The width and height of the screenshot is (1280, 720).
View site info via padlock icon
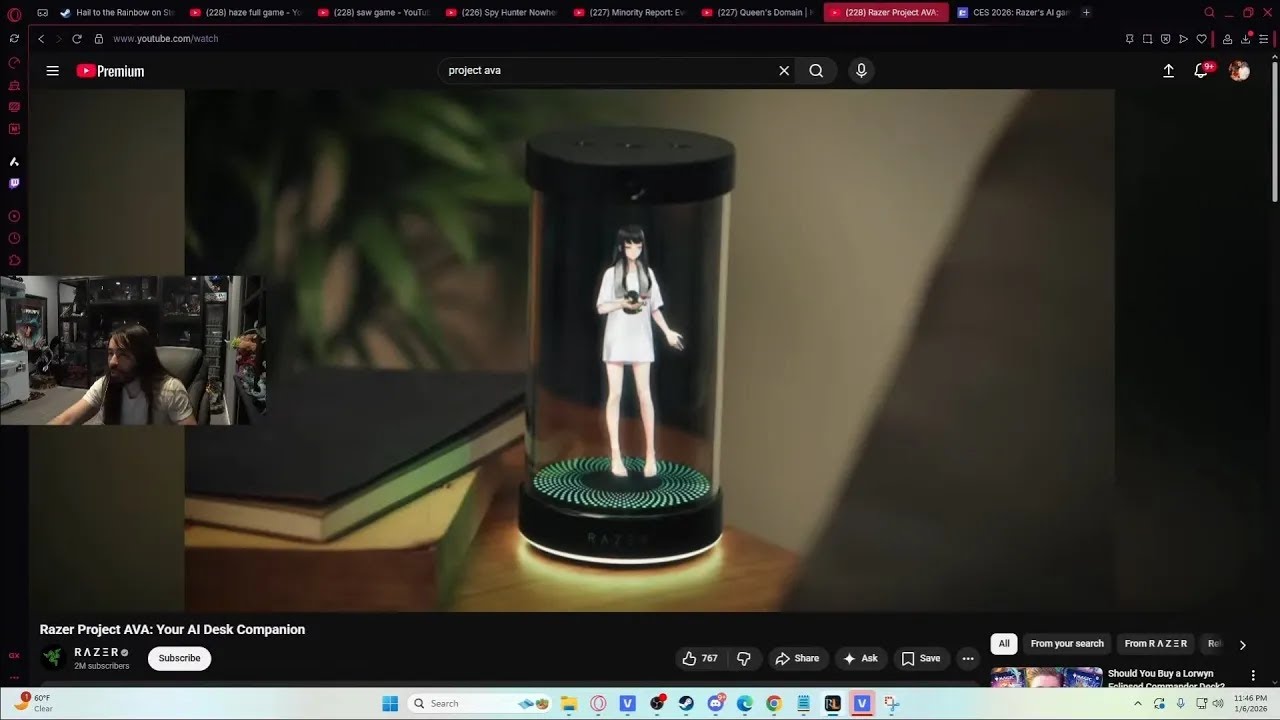click(x=98, y=39)
